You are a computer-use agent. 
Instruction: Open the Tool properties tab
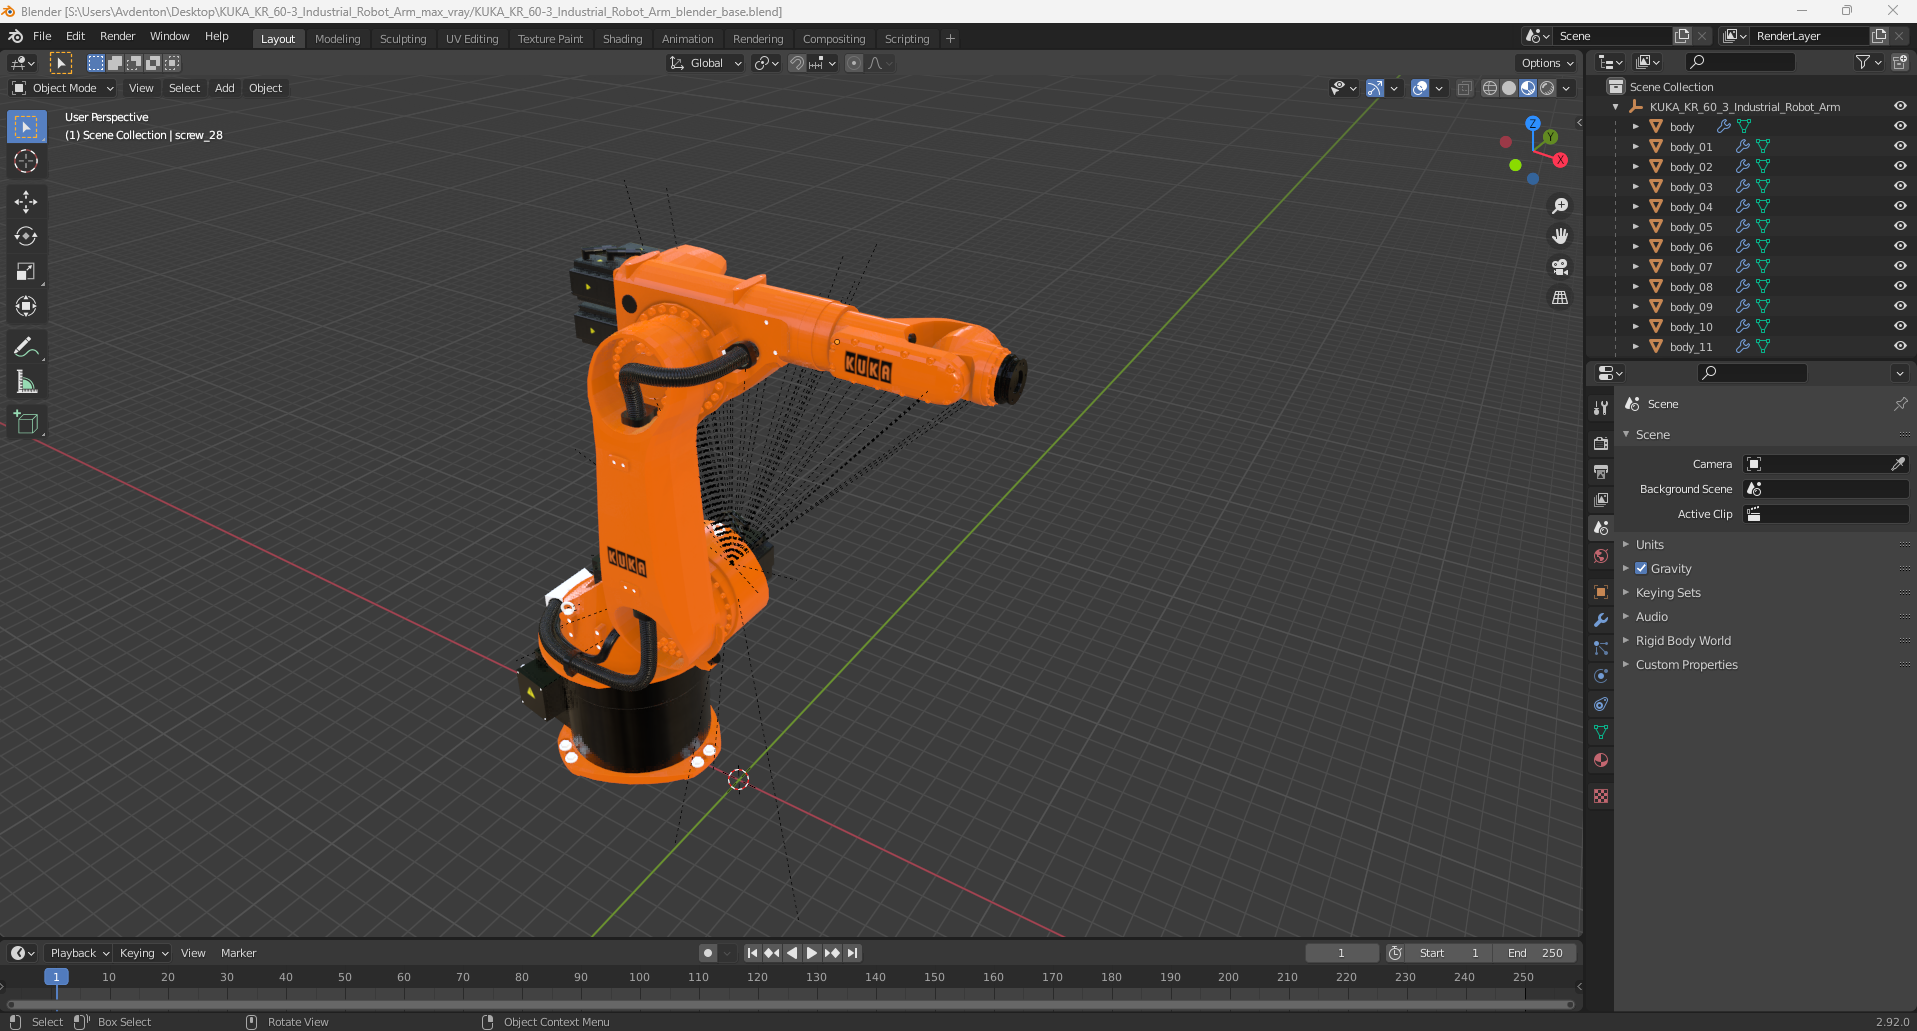(1601, 408)
